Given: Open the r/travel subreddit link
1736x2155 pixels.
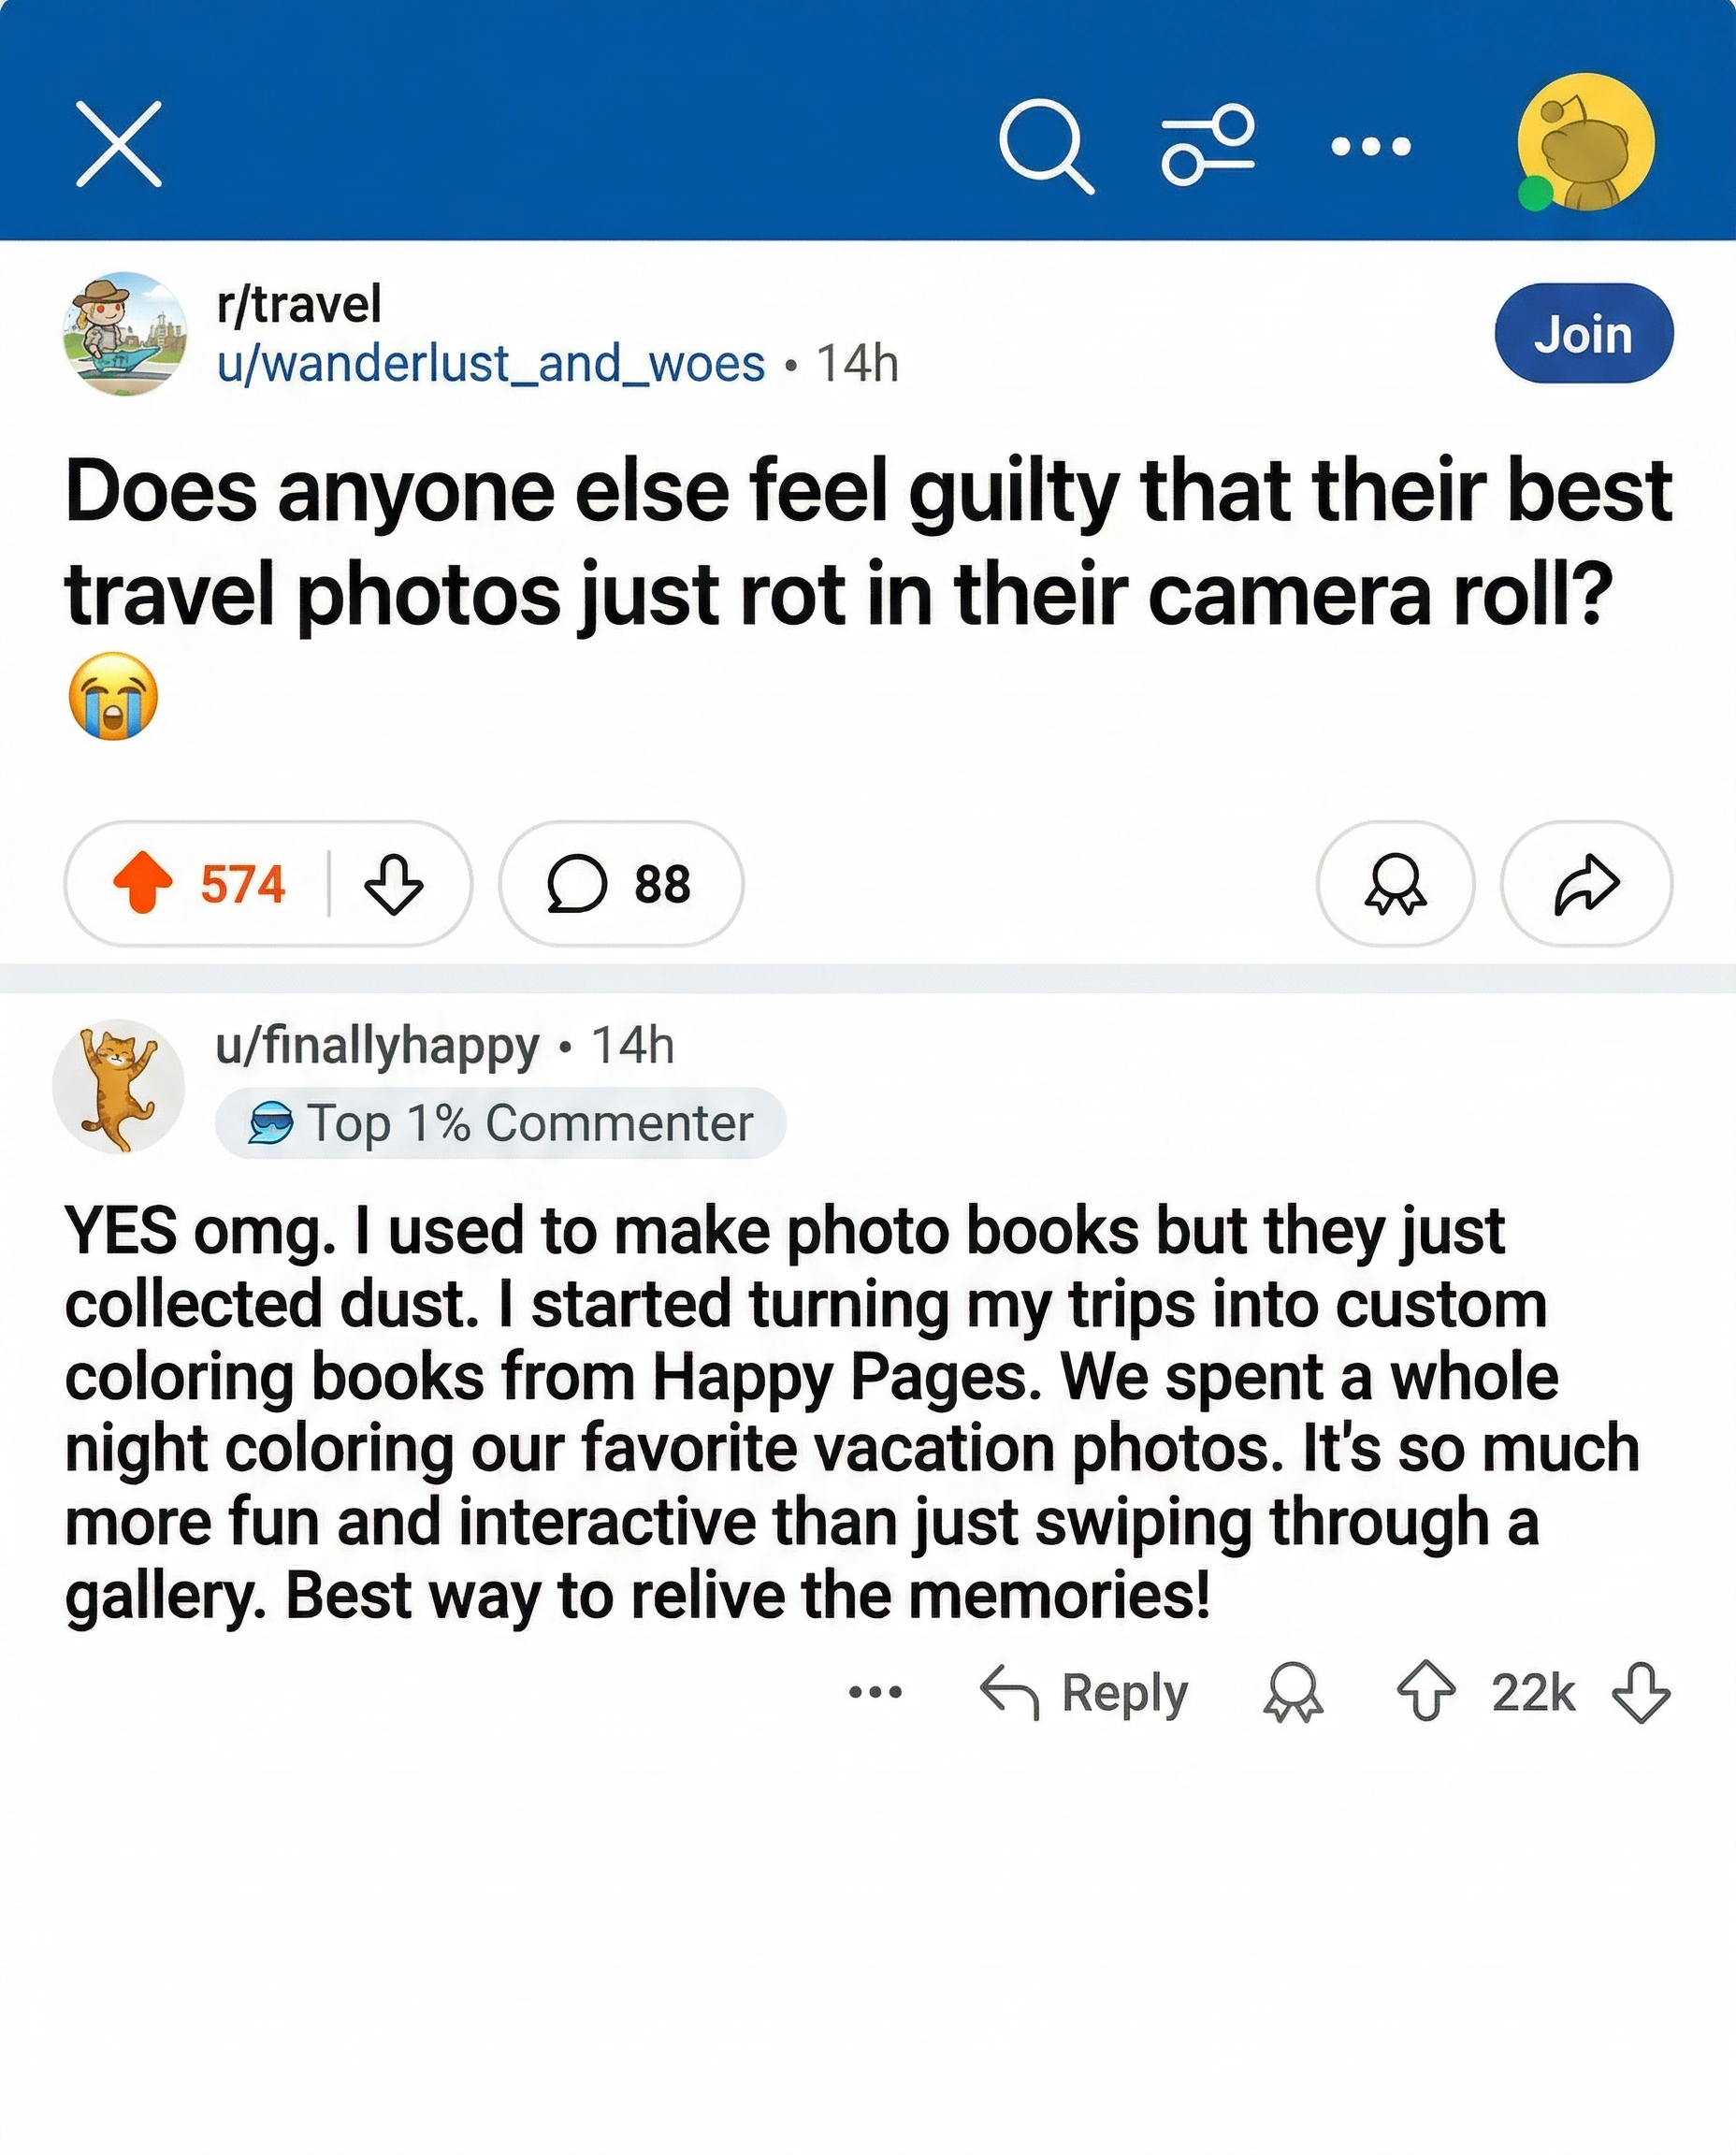Looking at the screenshot, I should 299,303.
